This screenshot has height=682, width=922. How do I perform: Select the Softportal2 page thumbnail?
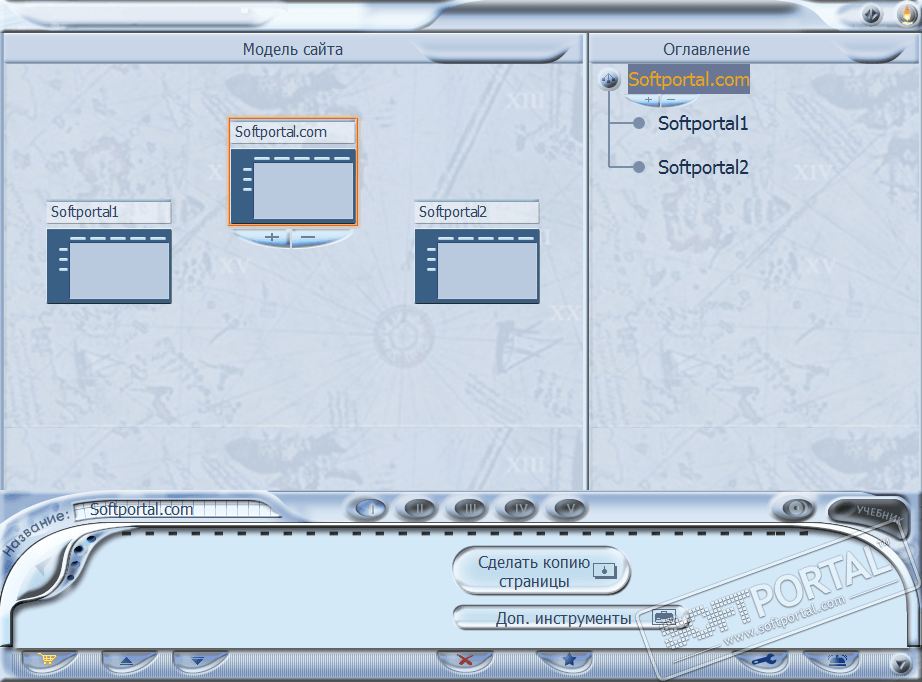coord(477,266)
